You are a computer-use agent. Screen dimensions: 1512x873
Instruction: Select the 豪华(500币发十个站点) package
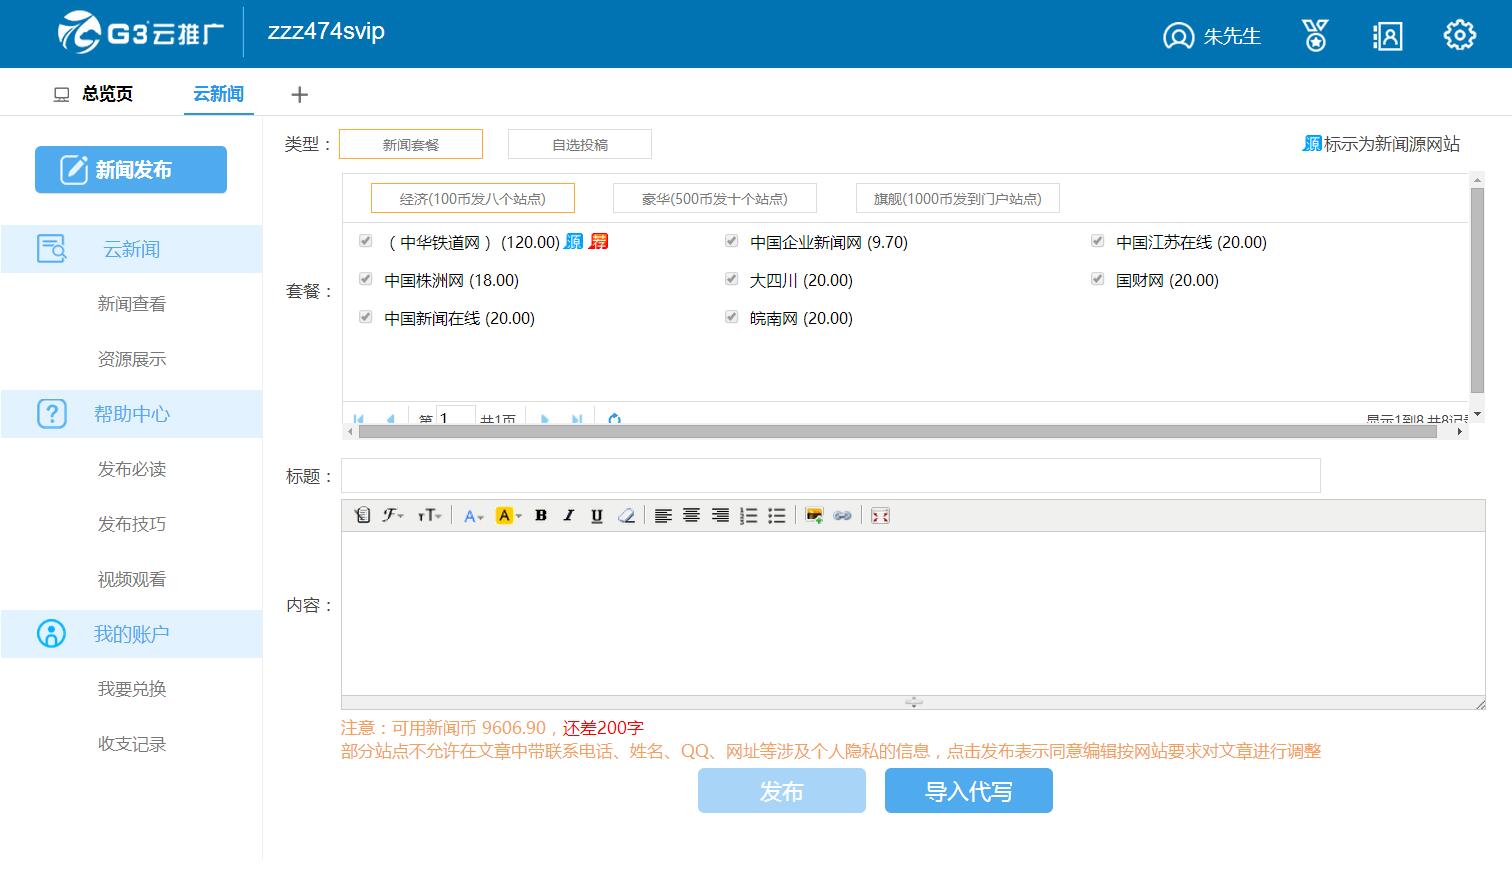click(x=715, y=198)
